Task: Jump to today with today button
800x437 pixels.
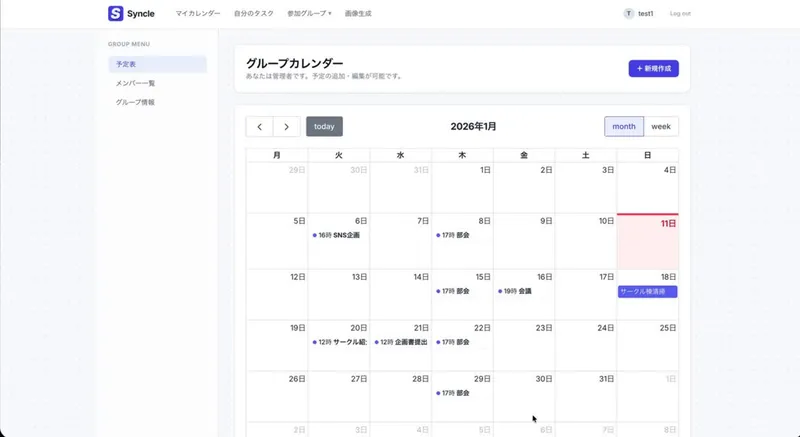Action: (324, 126)
